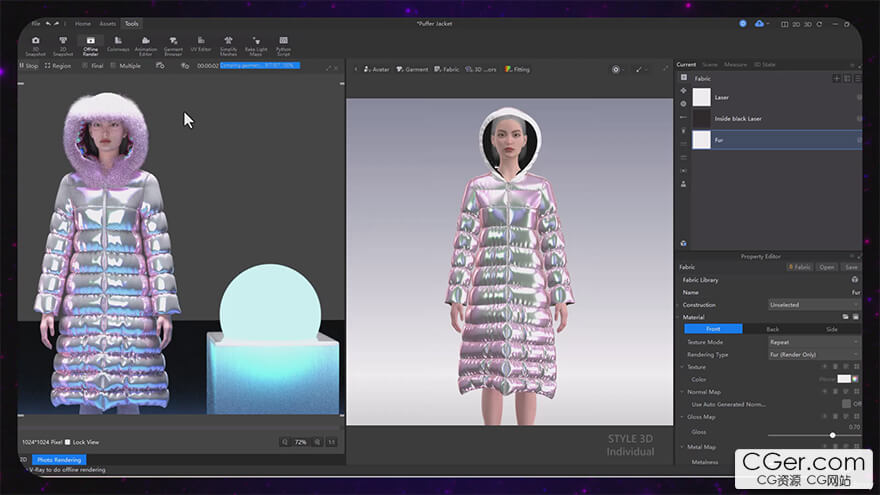
Task: Enable the Lock View checkbox
Action: (x=67, y=441)
